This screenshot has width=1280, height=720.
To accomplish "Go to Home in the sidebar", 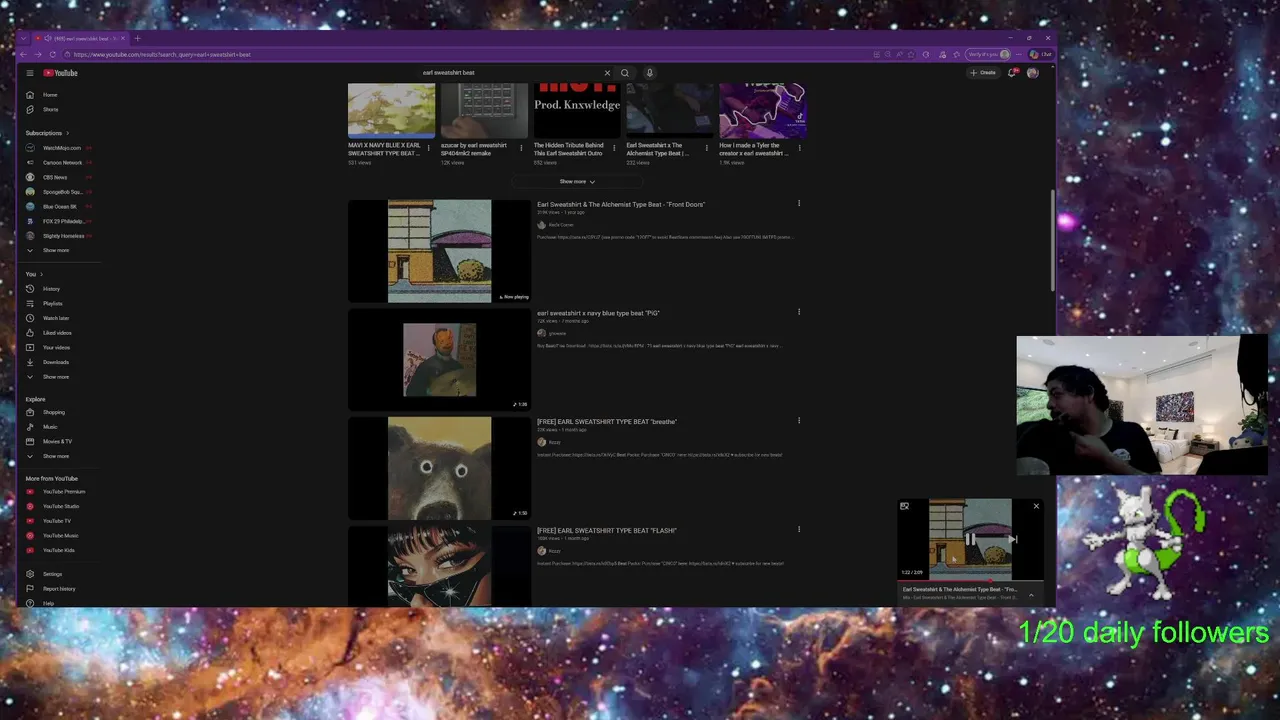I will tap(50, 95).
